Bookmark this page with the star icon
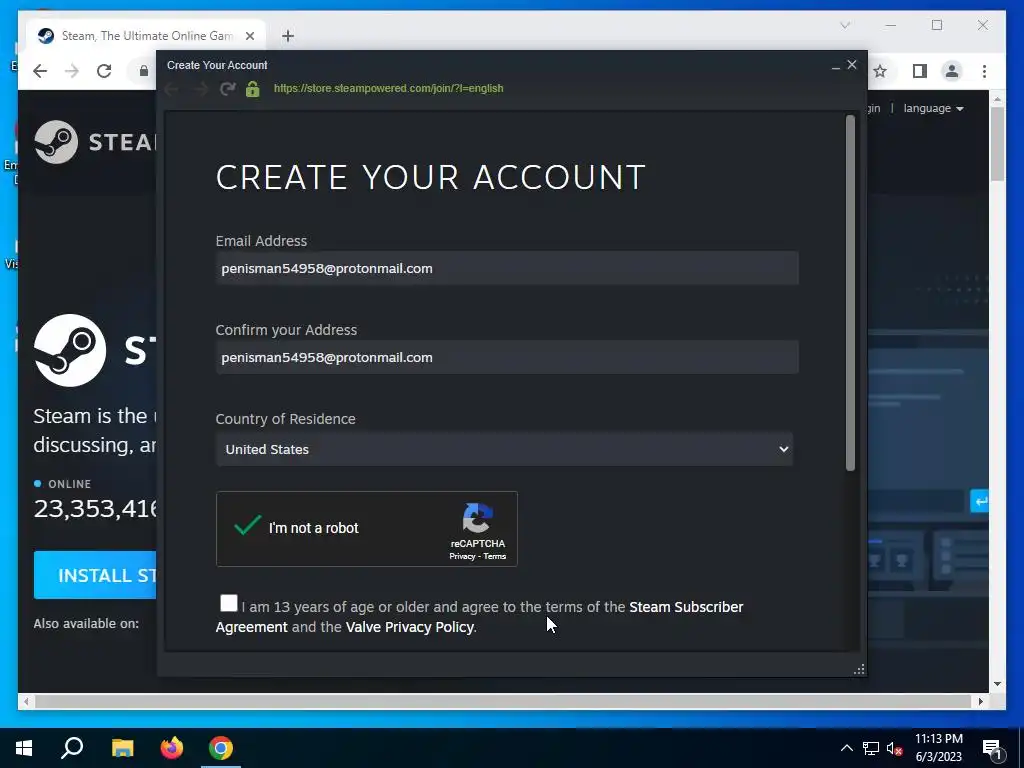Image resolution: width=1024 pixels, height=768 pixels. pos(880,71)
